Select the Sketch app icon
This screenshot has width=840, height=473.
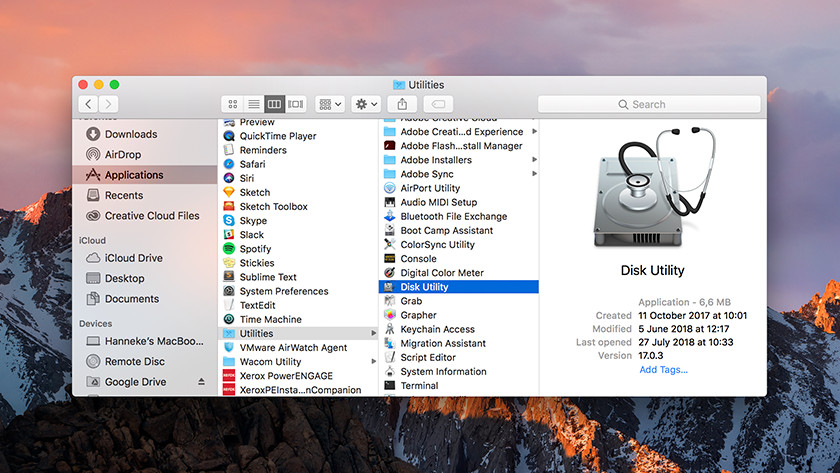[229, 192]
